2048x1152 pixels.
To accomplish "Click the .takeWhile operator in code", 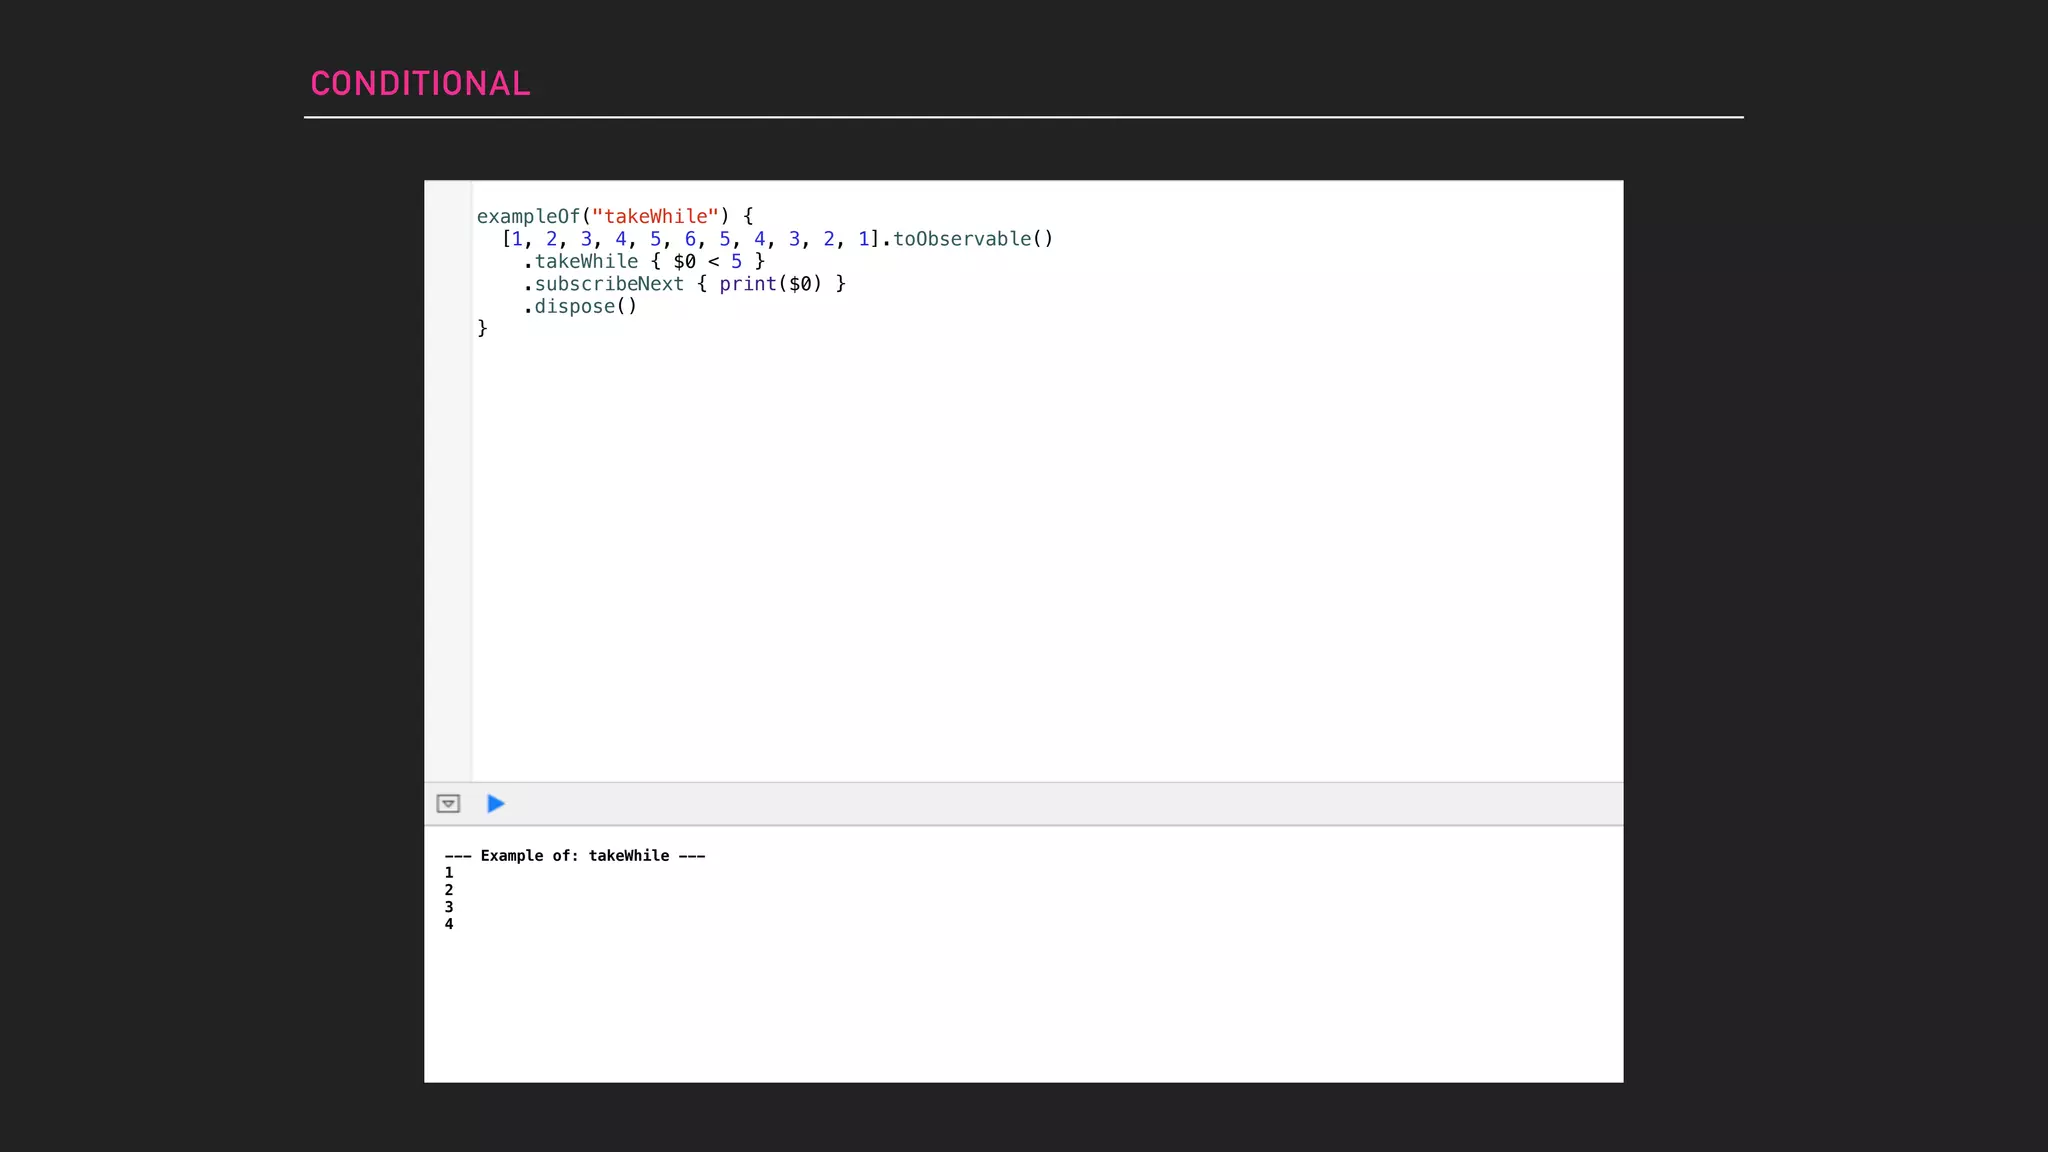I will (x=586, y=262).
